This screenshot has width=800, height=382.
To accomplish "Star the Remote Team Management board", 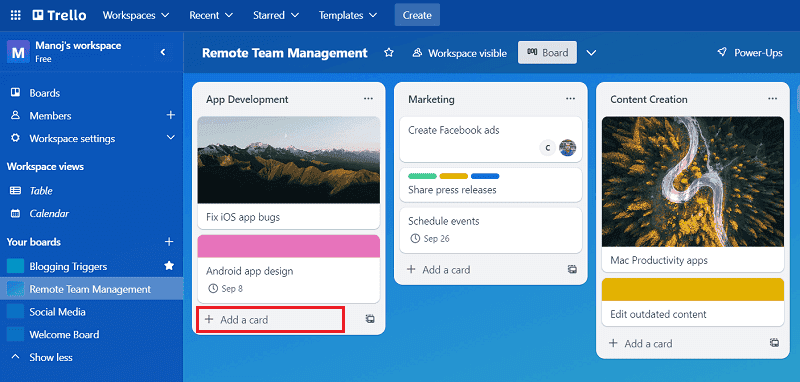I will [x=389, y=53].
